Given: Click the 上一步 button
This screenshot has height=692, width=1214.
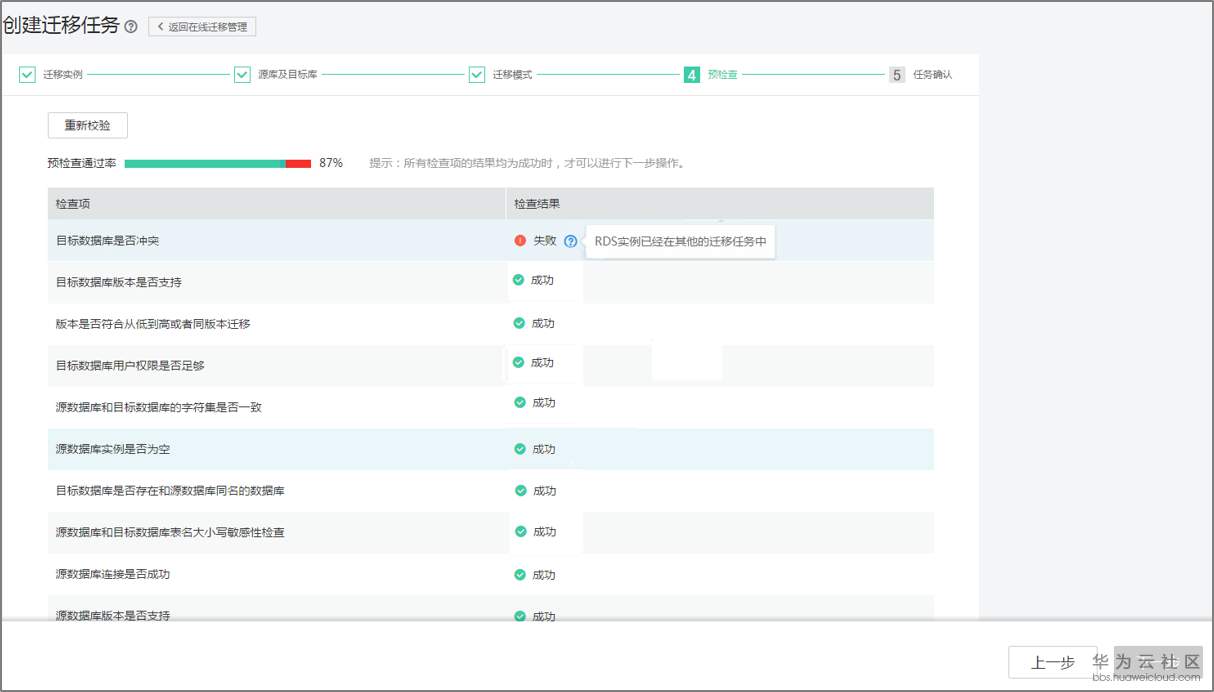Looking at the screenshot, I should [x=1053, y=662].
